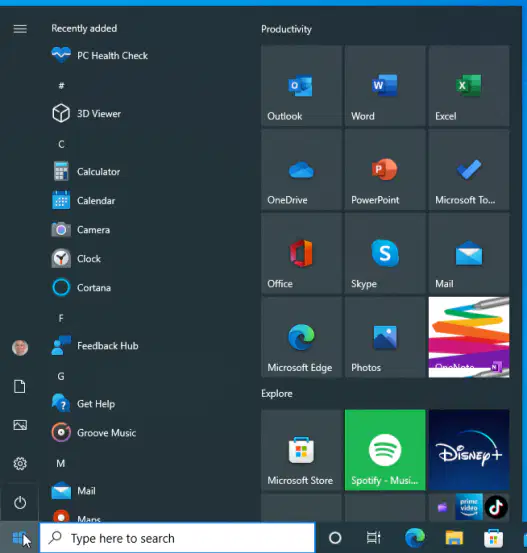Launch Edge from the taskbar
527x553 pixels.
pyautogui.click(x=414, y=538)
